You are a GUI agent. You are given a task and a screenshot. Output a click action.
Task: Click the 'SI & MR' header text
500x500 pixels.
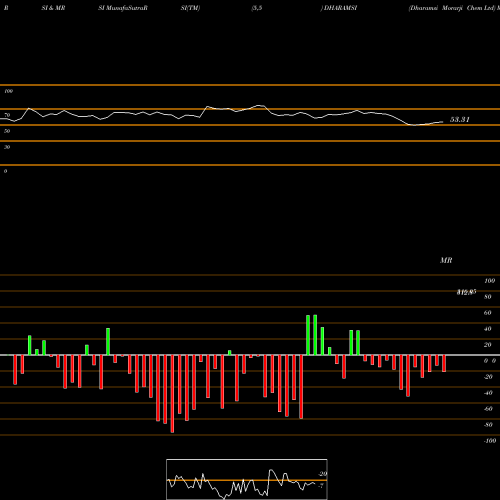tap(53, 8)
